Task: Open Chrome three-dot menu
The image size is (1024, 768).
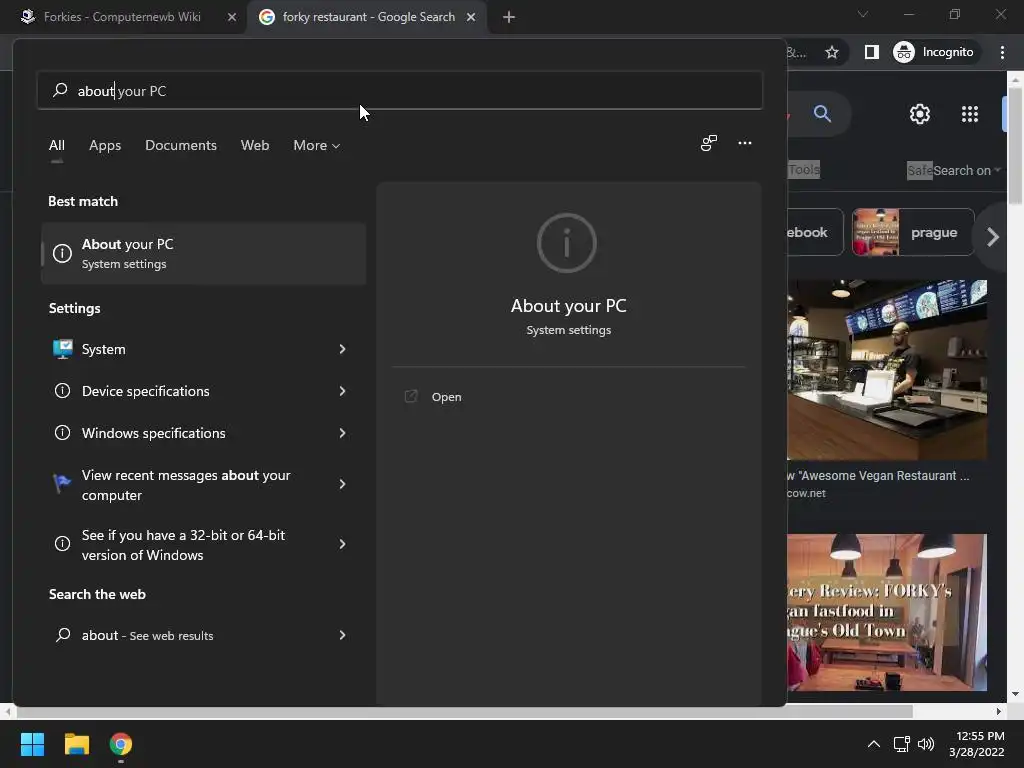Action: tap(1002, 52)
